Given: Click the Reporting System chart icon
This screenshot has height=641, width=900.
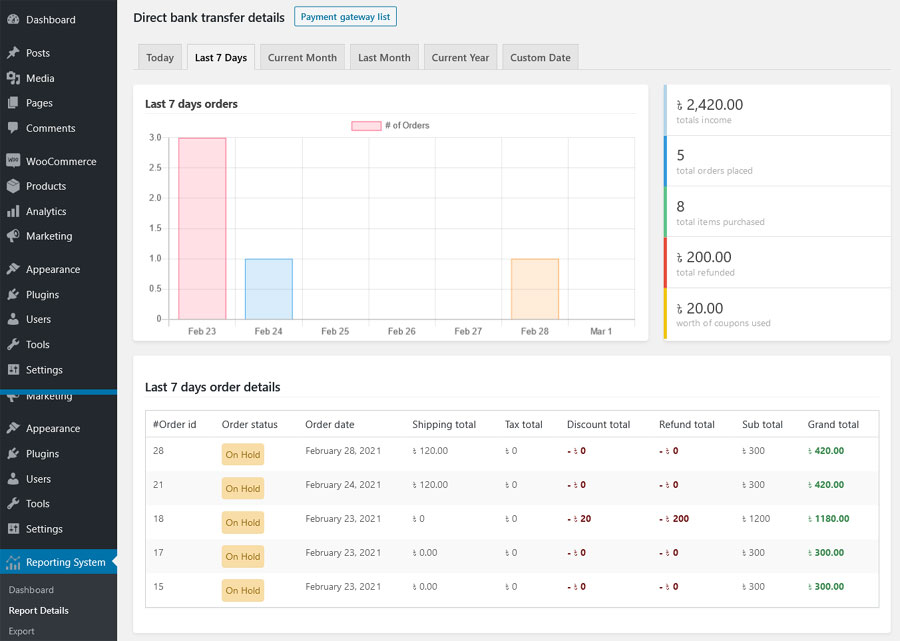Looking at the screenshot, I should click(x=13, y=562).
